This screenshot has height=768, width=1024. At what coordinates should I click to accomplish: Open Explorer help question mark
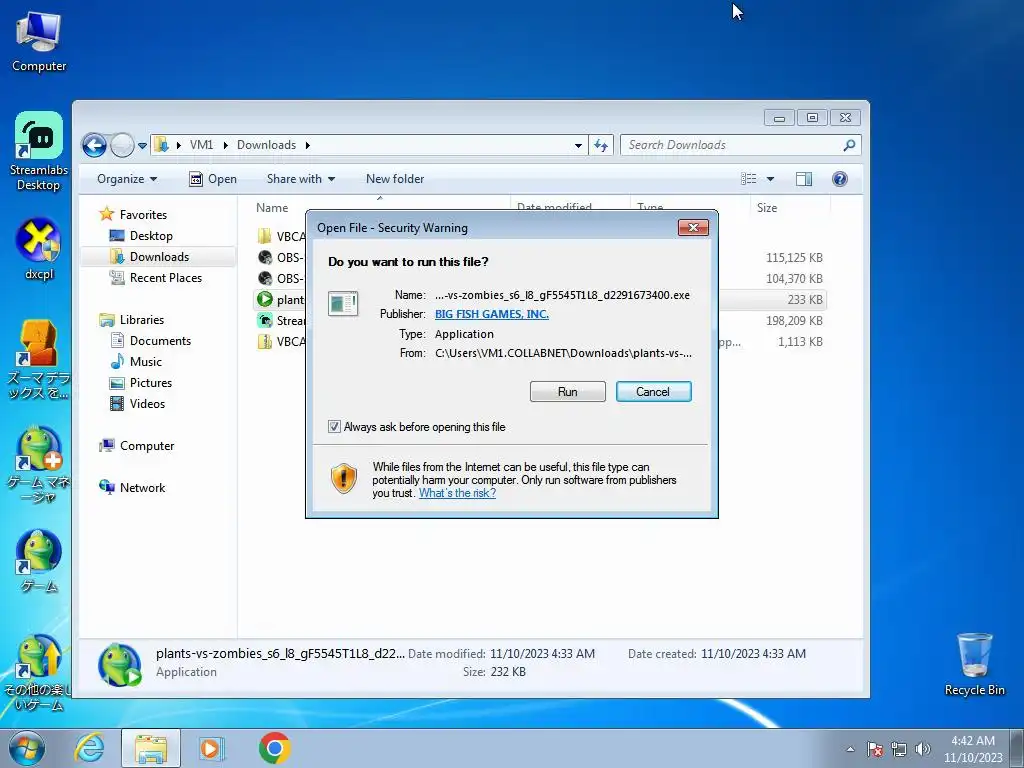point(840,179)
